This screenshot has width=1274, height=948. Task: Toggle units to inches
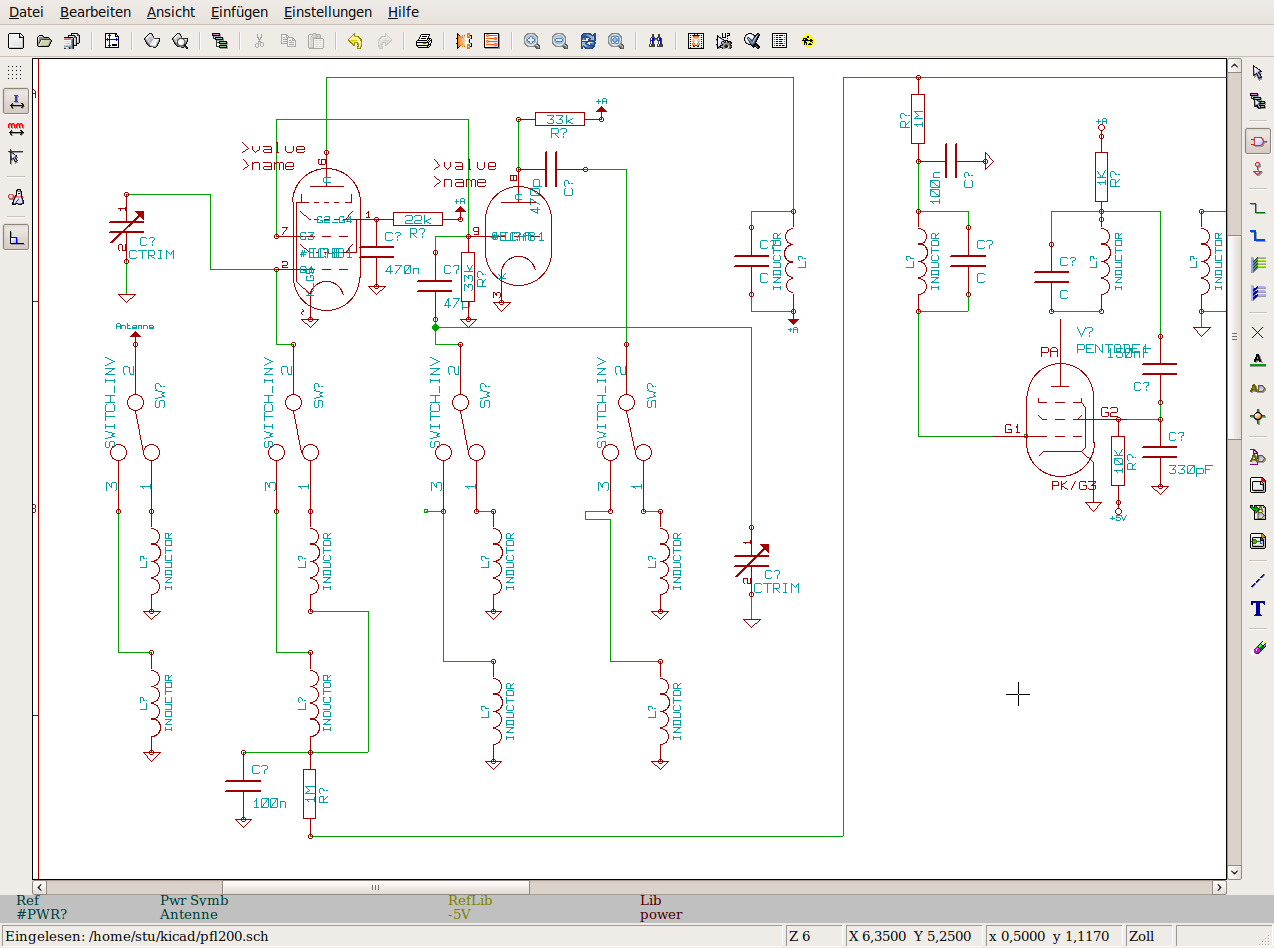tap(15, 101)
